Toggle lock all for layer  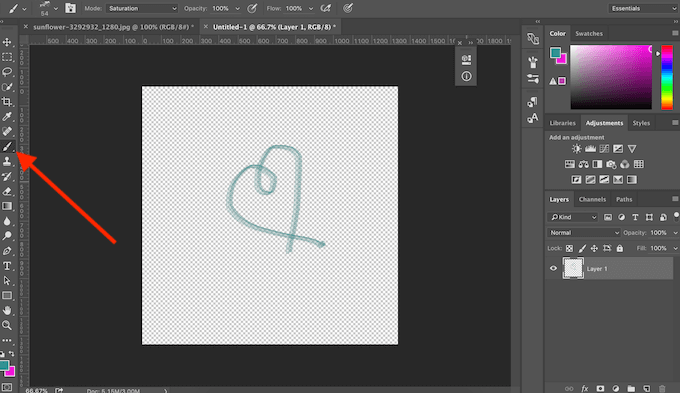(620, 248)
